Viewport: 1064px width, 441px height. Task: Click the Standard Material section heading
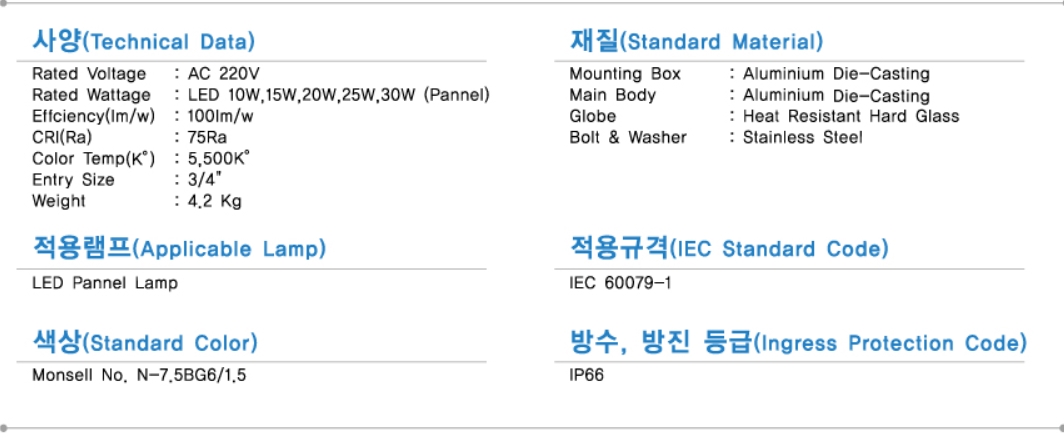(696, 41)
